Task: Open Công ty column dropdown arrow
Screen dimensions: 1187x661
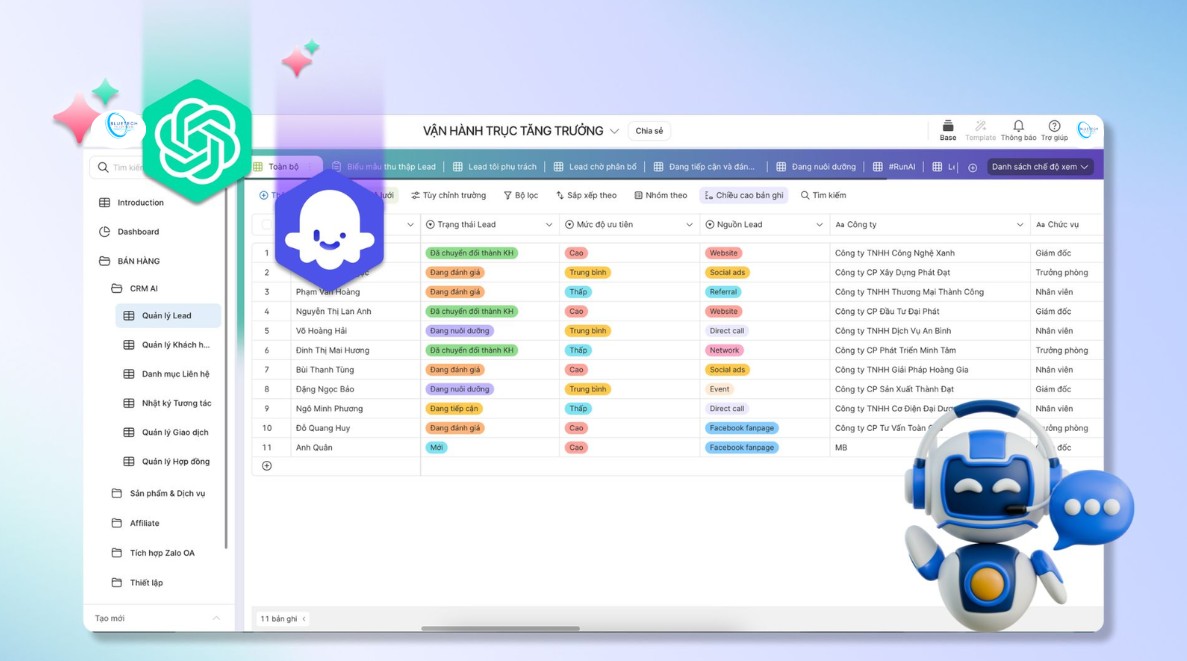Action: click(x=1020, y=225)
